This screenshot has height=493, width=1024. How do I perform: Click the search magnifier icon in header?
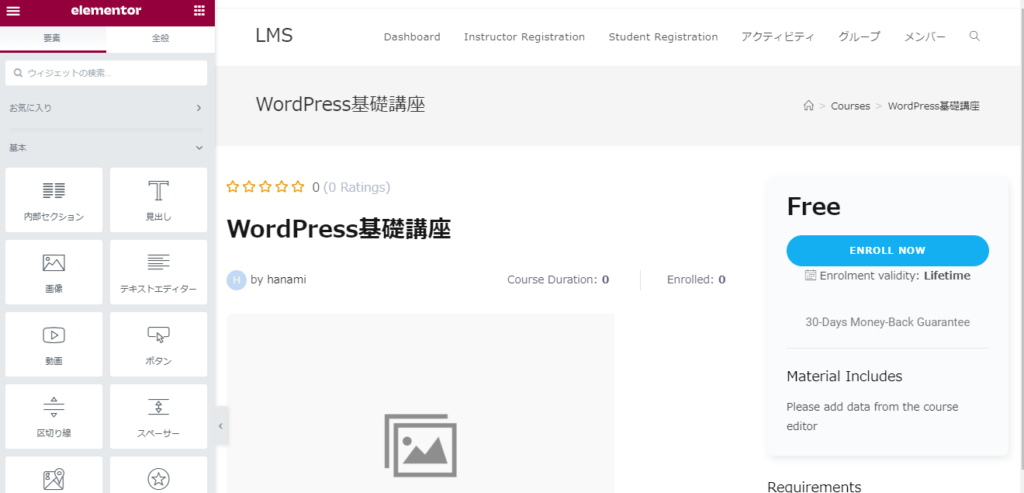point(975,37)
